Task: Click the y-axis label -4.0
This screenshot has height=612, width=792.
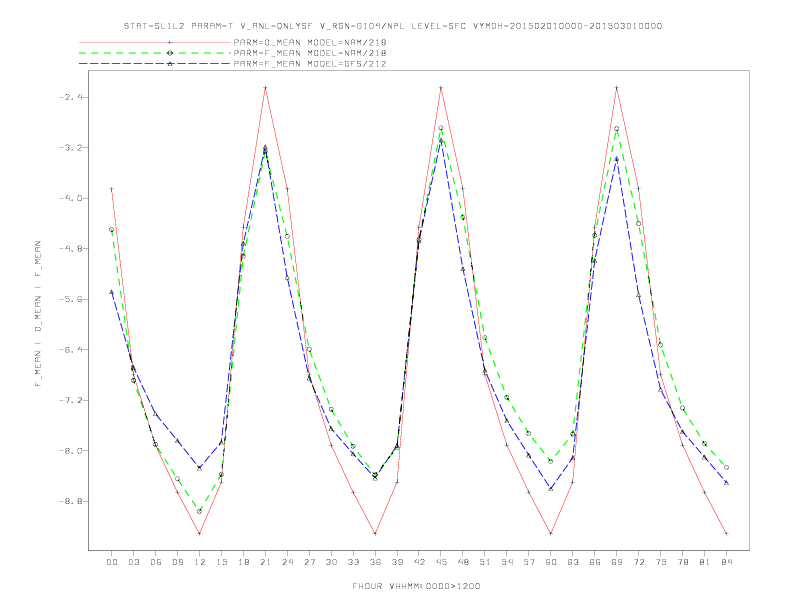Action: click(x=70, y=198)
